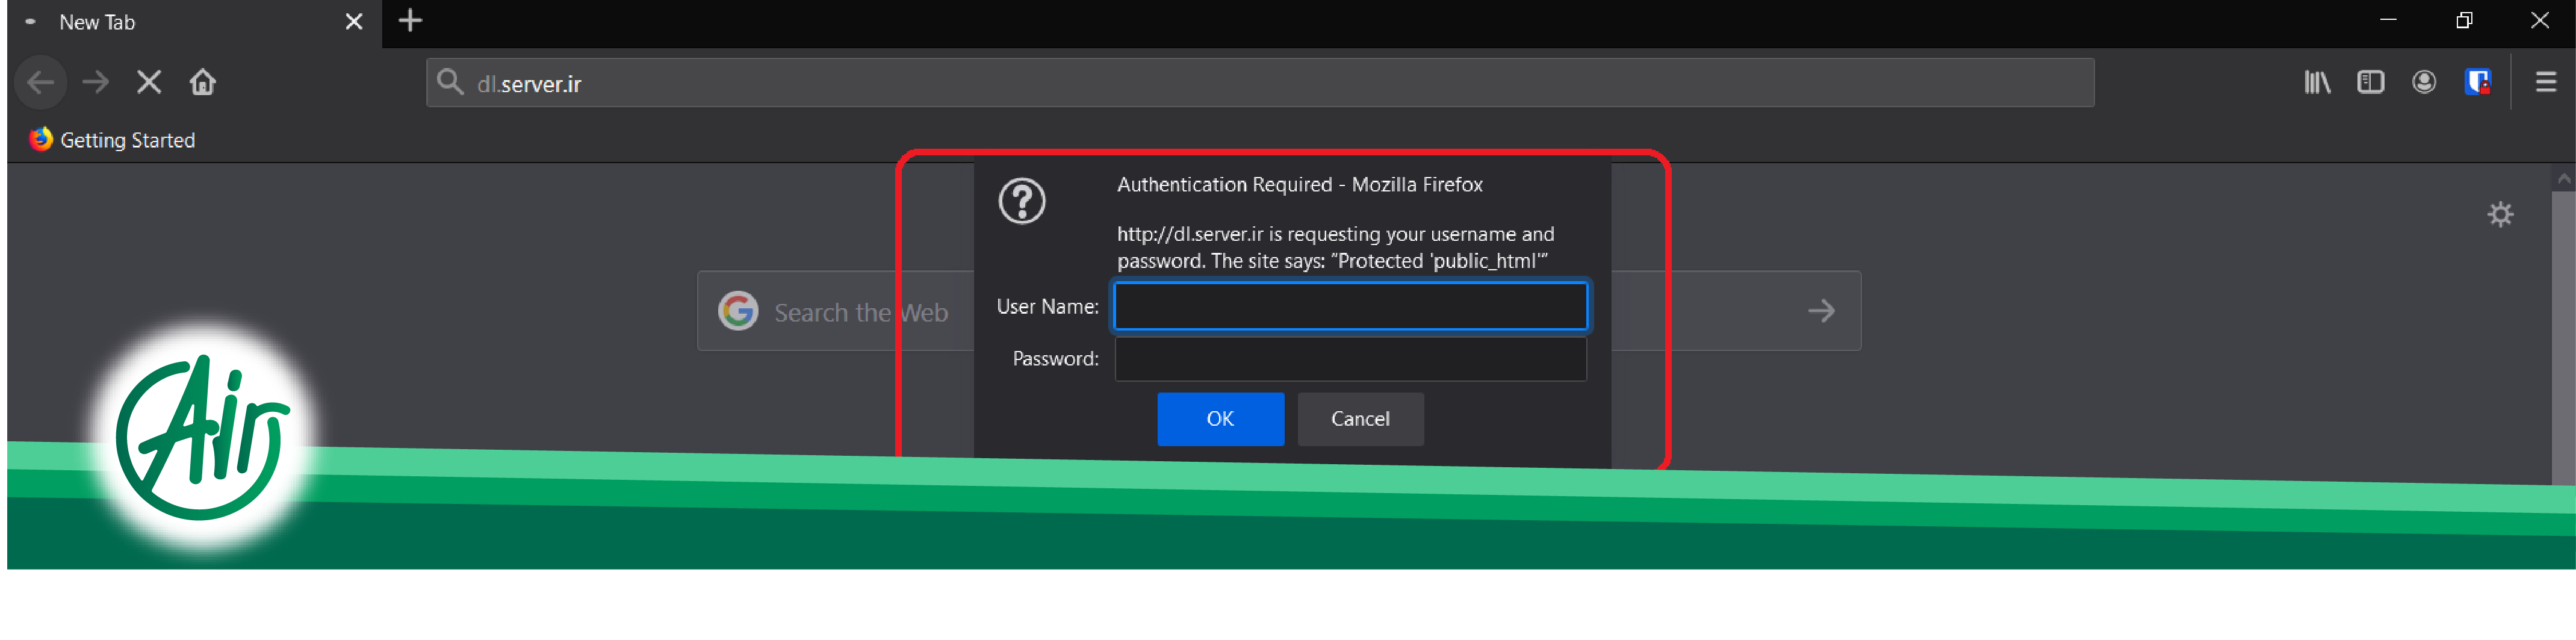Click the search magnifier in address bar
The height and width of the screenshot is (640, 2576).
pos(451,82)
